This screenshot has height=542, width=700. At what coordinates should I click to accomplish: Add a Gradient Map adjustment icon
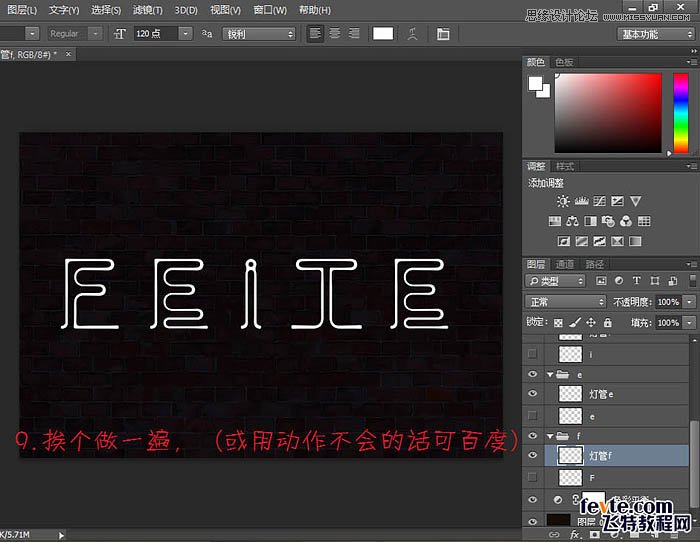tap(635, 242)
